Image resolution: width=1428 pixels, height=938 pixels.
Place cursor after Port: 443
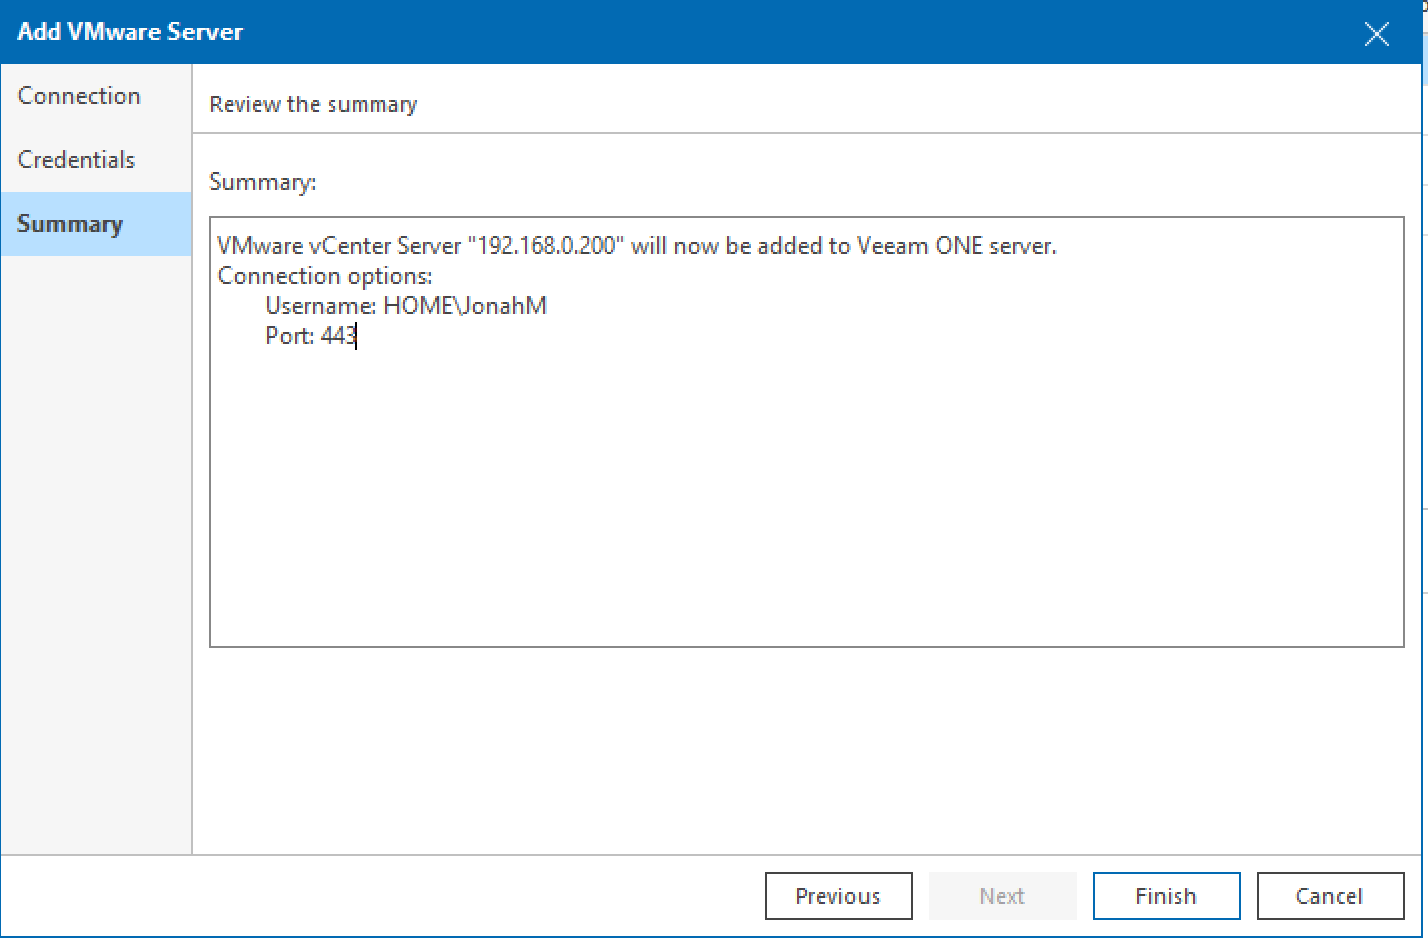(357, 336)
